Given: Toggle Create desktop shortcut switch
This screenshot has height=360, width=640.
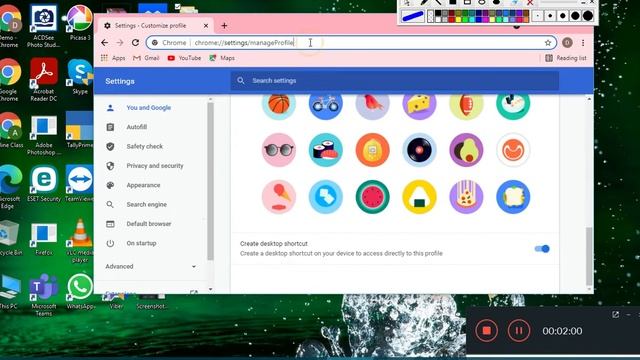Looking at the screenshot, I should tap(542, 249).
